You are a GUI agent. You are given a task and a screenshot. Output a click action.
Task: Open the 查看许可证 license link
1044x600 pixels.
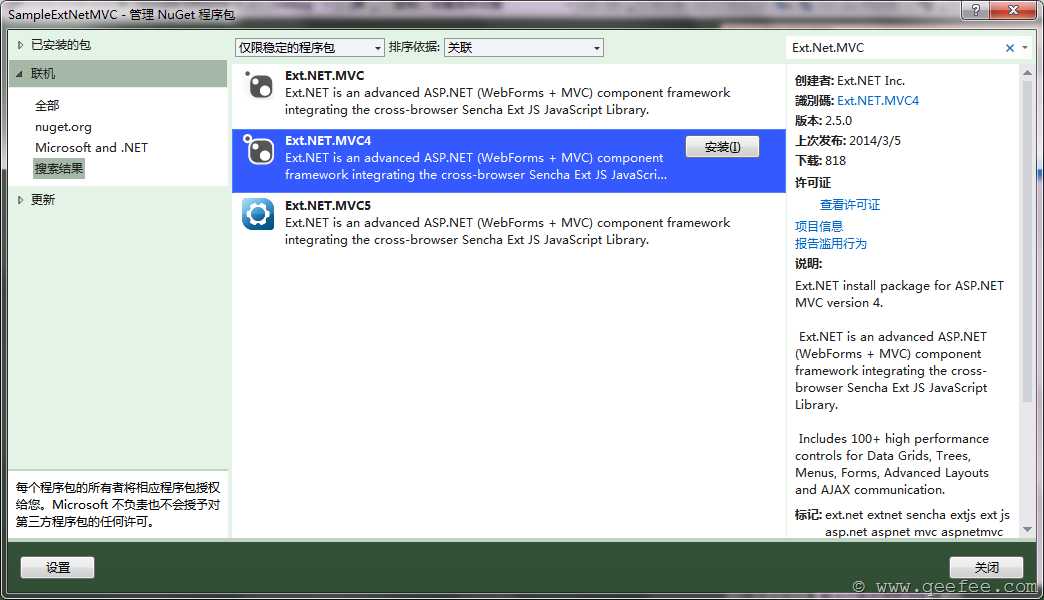coord(850,204)
